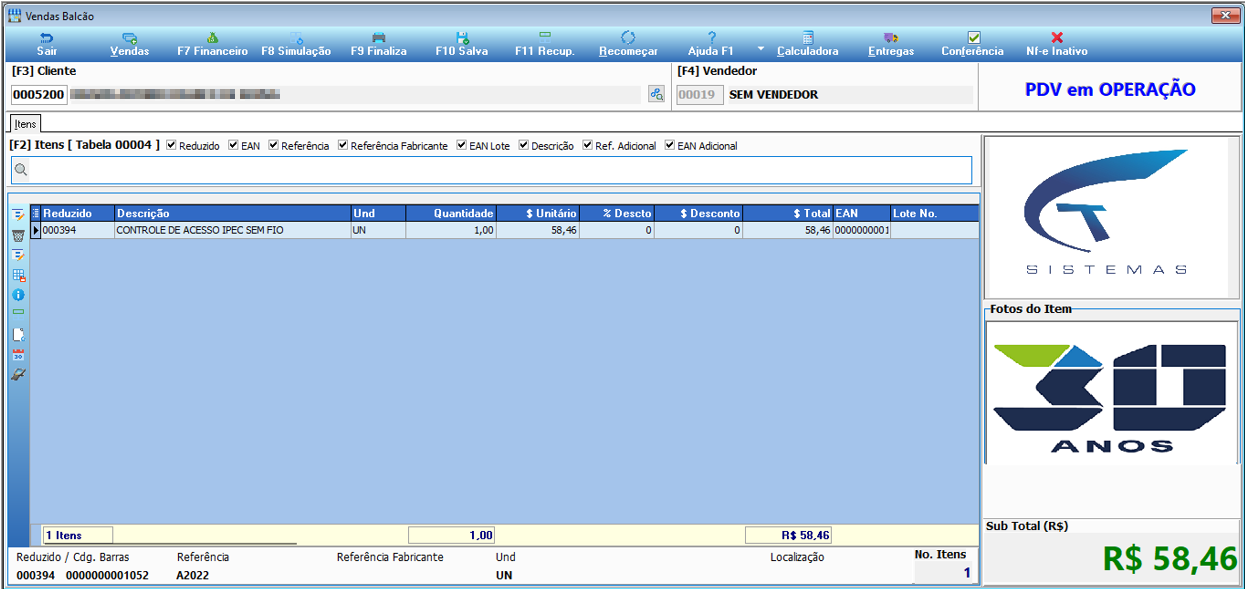Click the vendedor code field 00019
The image size is (1245, 589).
tap(700, 95)
